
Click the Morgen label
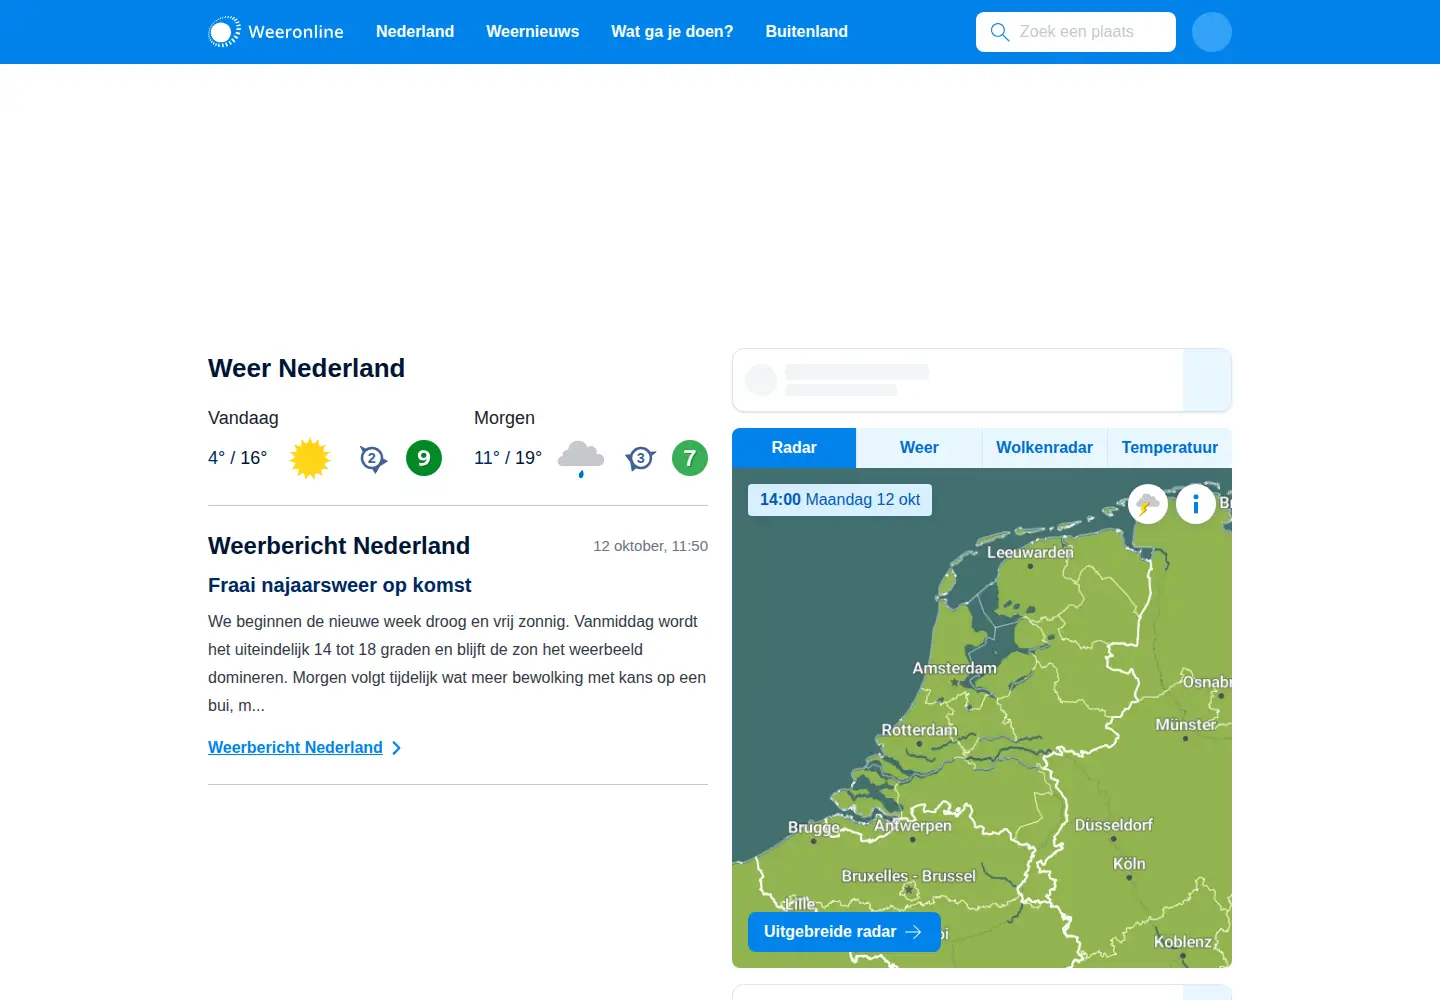504,418
